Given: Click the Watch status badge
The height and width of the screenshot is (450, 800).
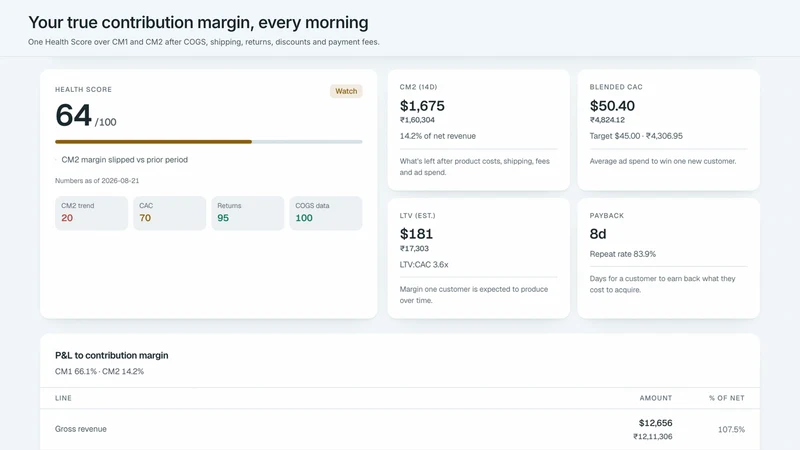Looking at the screenshot, I should (346, 91).
